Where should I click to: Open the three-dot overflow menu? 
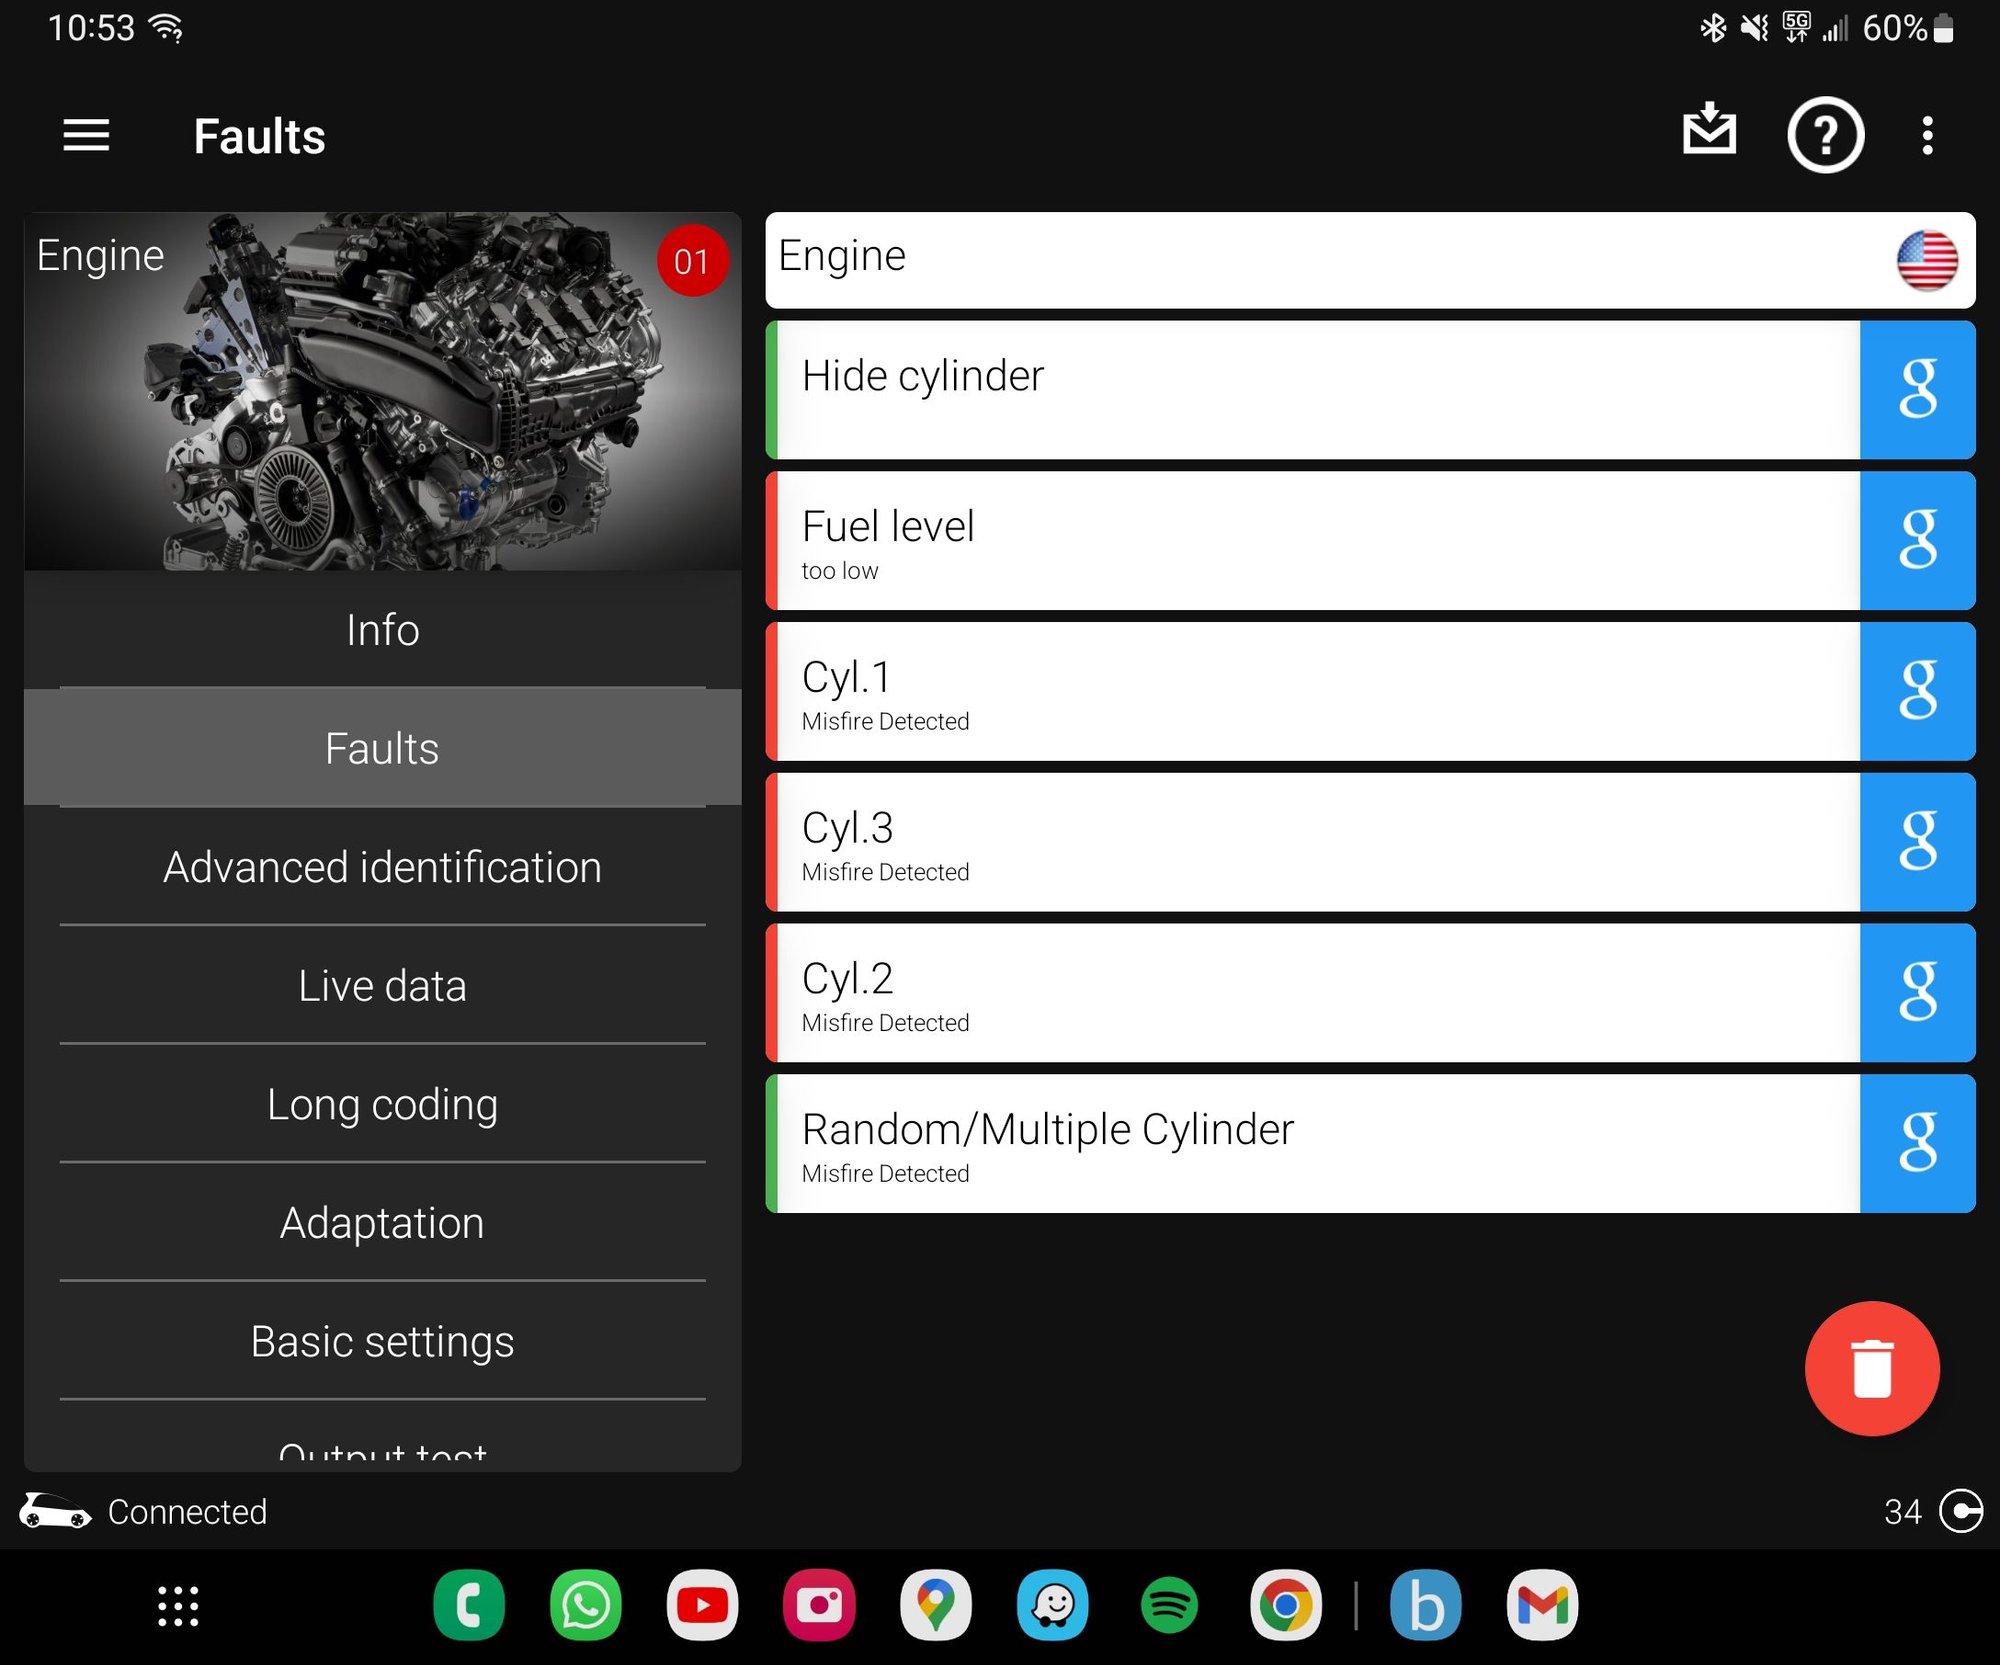click(1927, 135)
